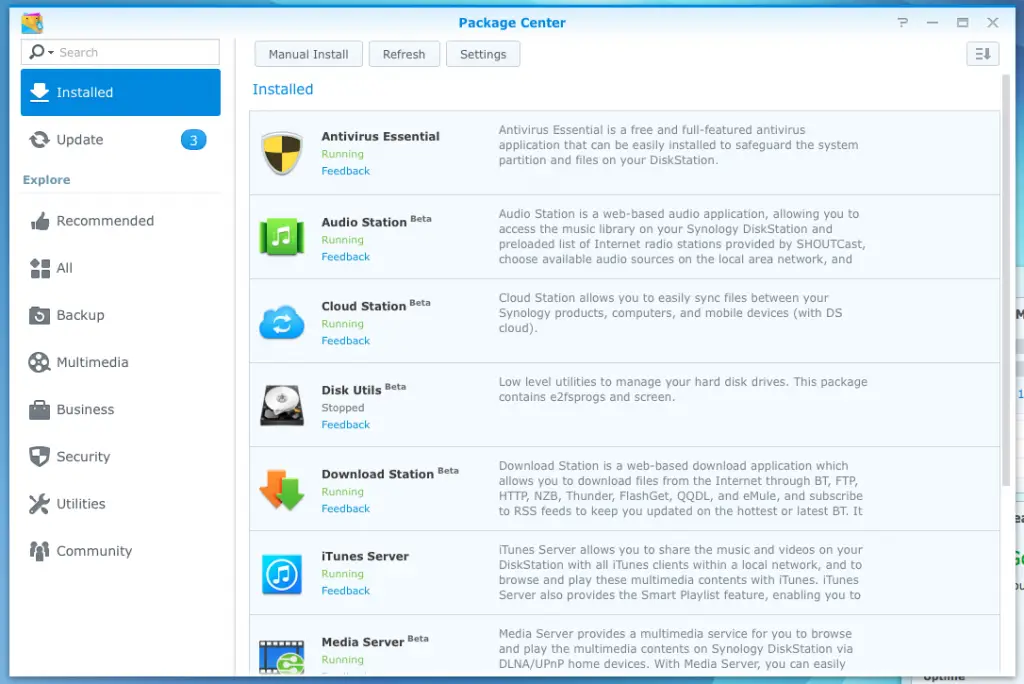Open Feedback link for Antivirus Essential
1024x684 pixels.
coord(345,171)
